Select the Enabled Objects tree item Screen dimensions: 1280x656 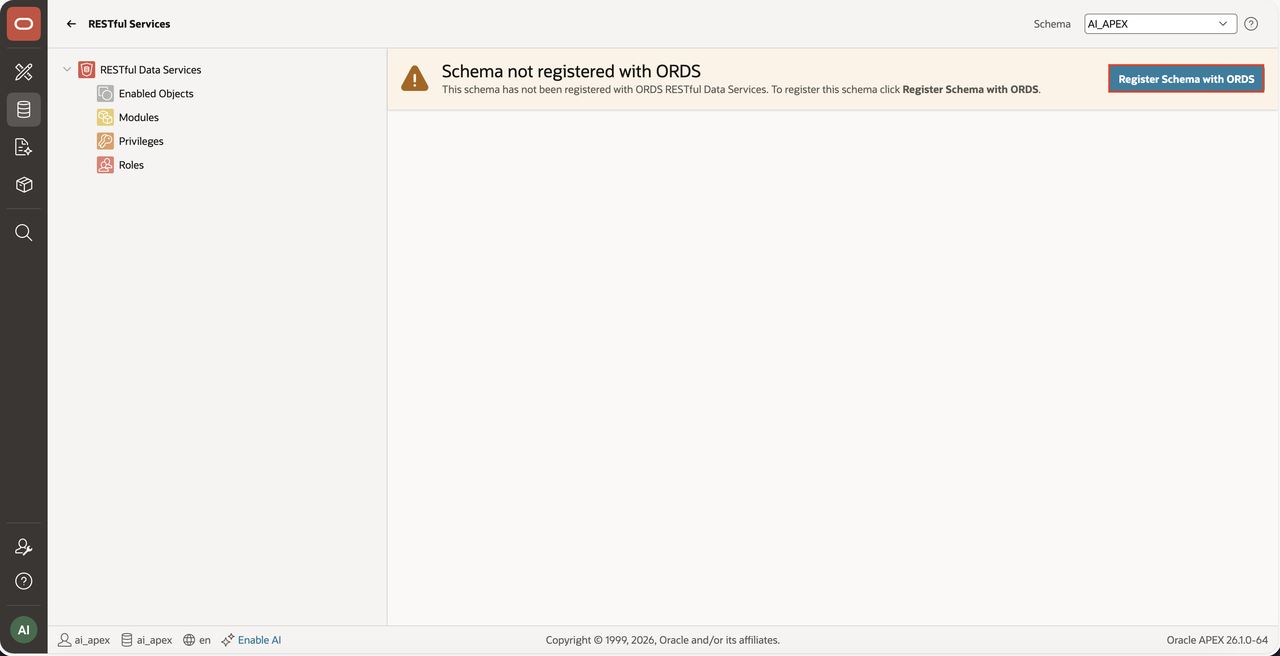pyautogui.click(x=156, y=94)
